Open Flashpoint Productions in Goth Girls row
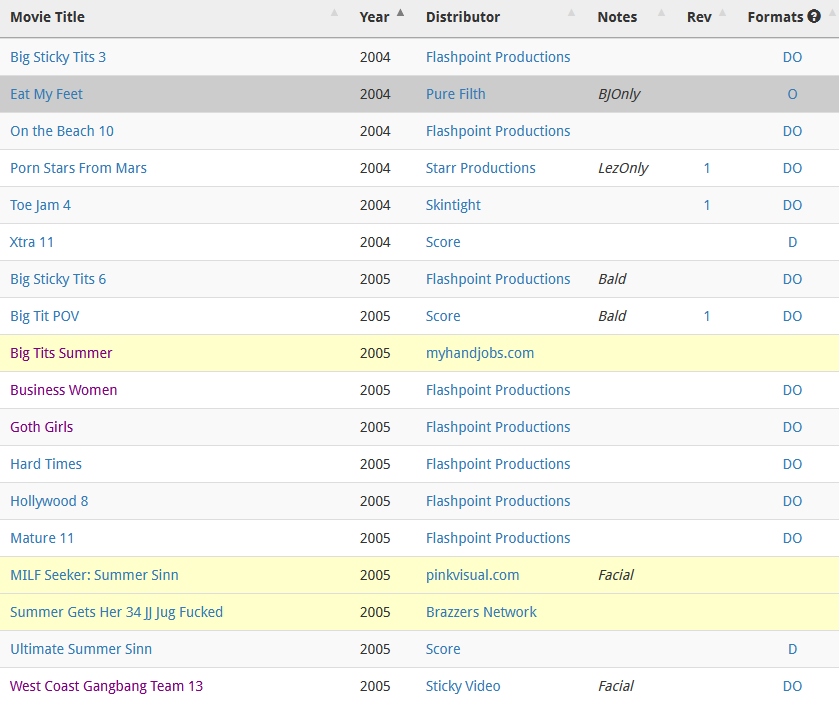 498,427
